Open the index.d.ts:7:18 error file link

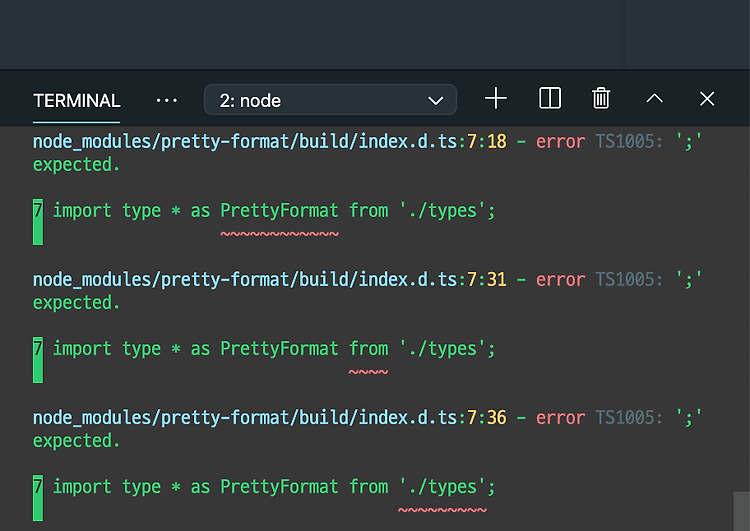pos(270,142)
